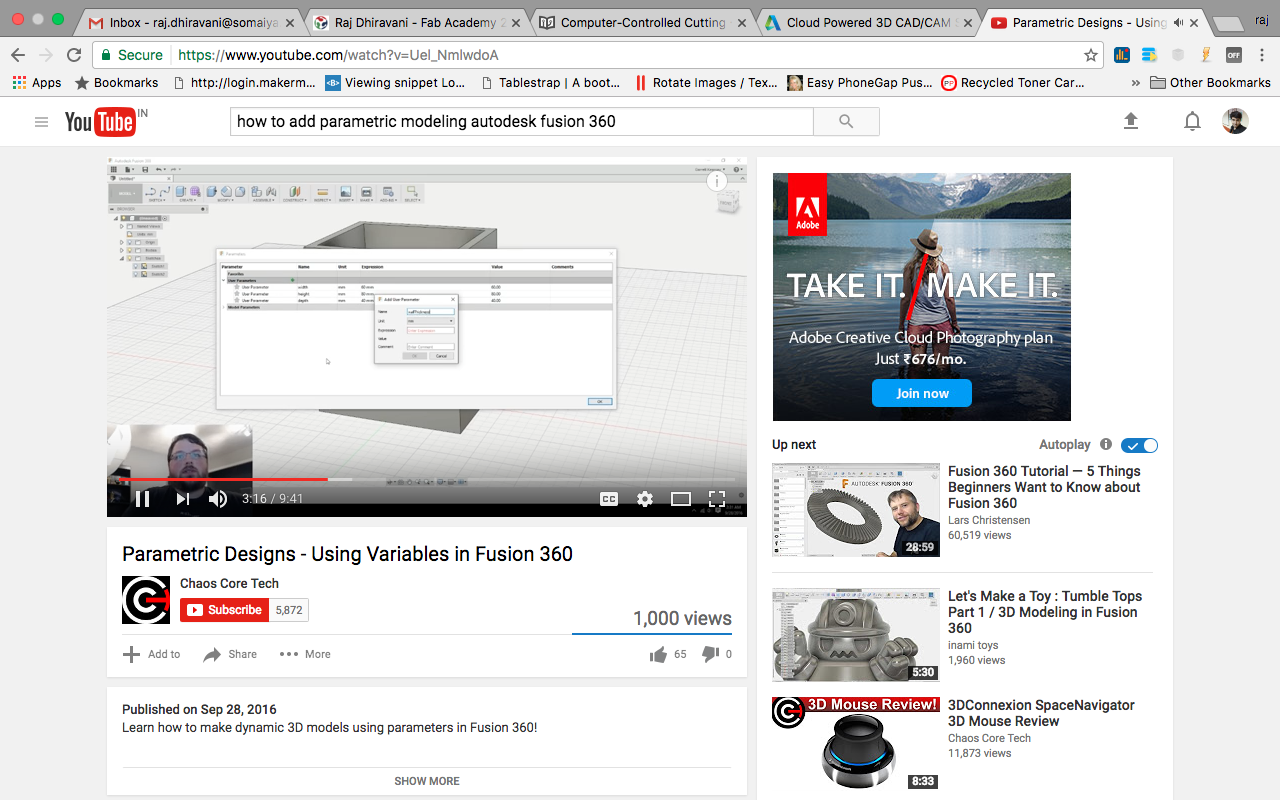Skip to the next video
This screenshot has height=800, width=1280.
pos(182,499)
